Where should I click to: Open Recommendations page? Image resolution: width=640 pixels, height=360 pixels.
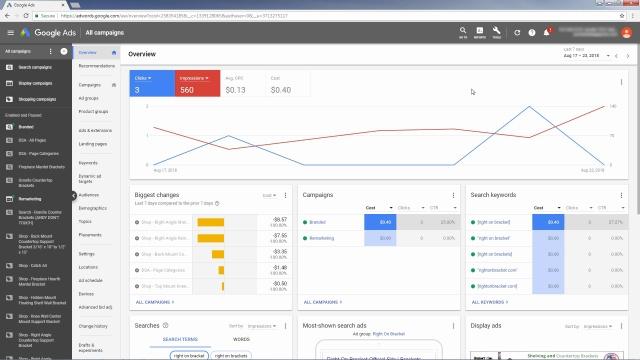pyautogui.click(x=97, y=66)
